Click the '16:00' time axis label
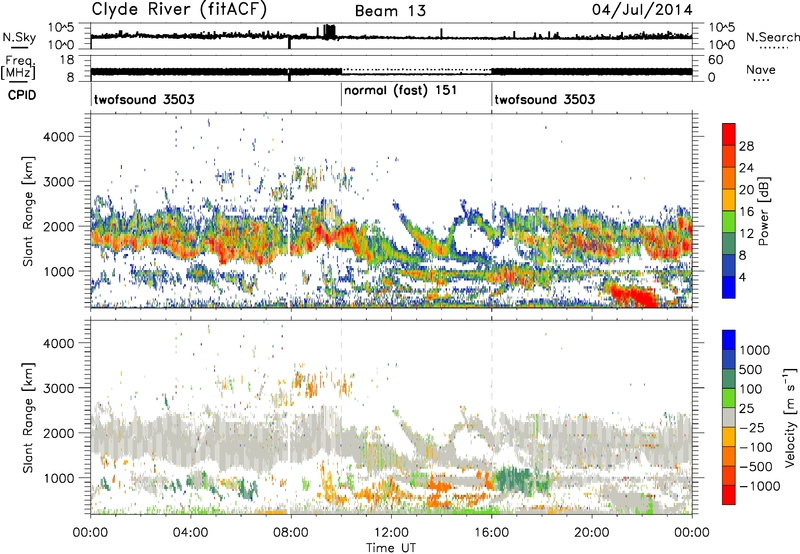This screenshot has height=554, width=800. tap(491, 533)
